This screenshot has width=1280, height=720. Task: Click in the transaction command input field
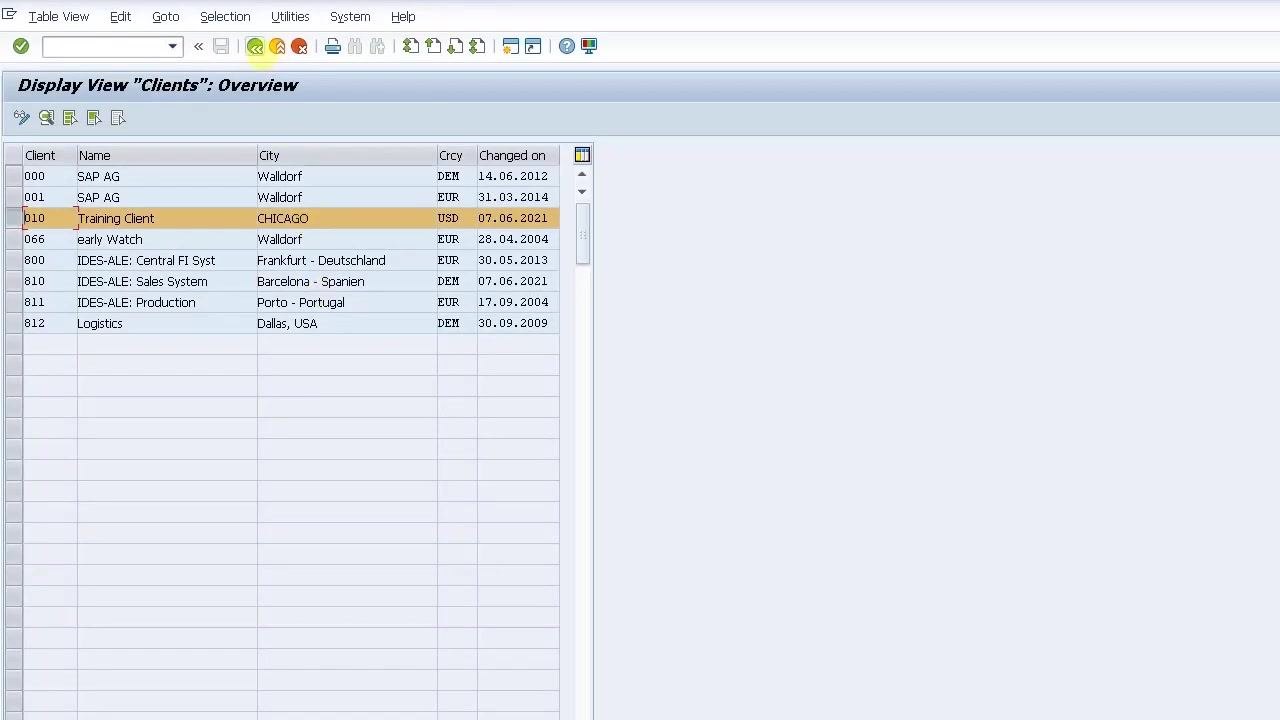104,46
